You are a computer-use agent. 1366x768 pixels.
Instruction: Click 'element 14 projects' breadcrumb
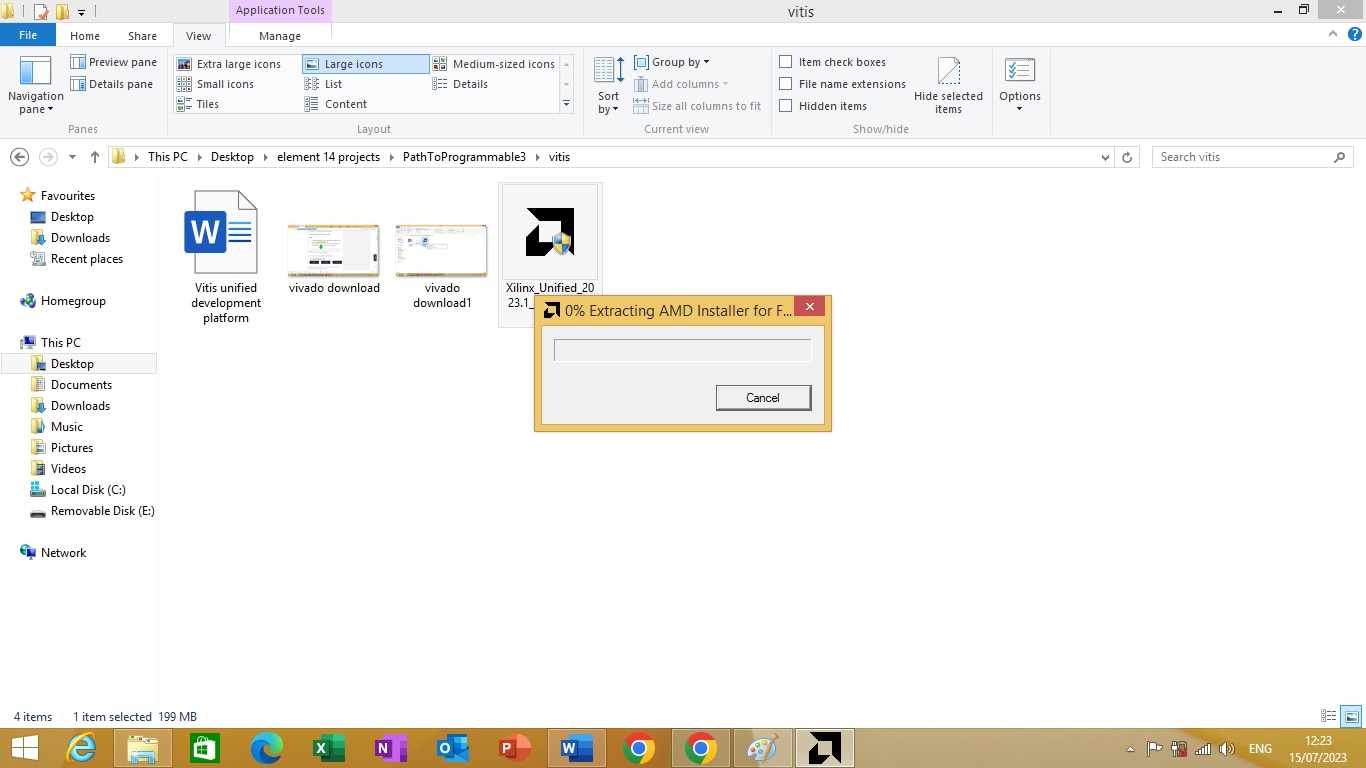(x=328, y=157)
